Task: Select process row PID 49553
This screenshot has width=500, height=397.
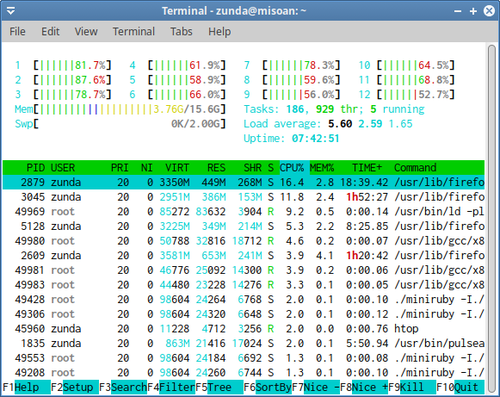Action: tap(243, 358)
